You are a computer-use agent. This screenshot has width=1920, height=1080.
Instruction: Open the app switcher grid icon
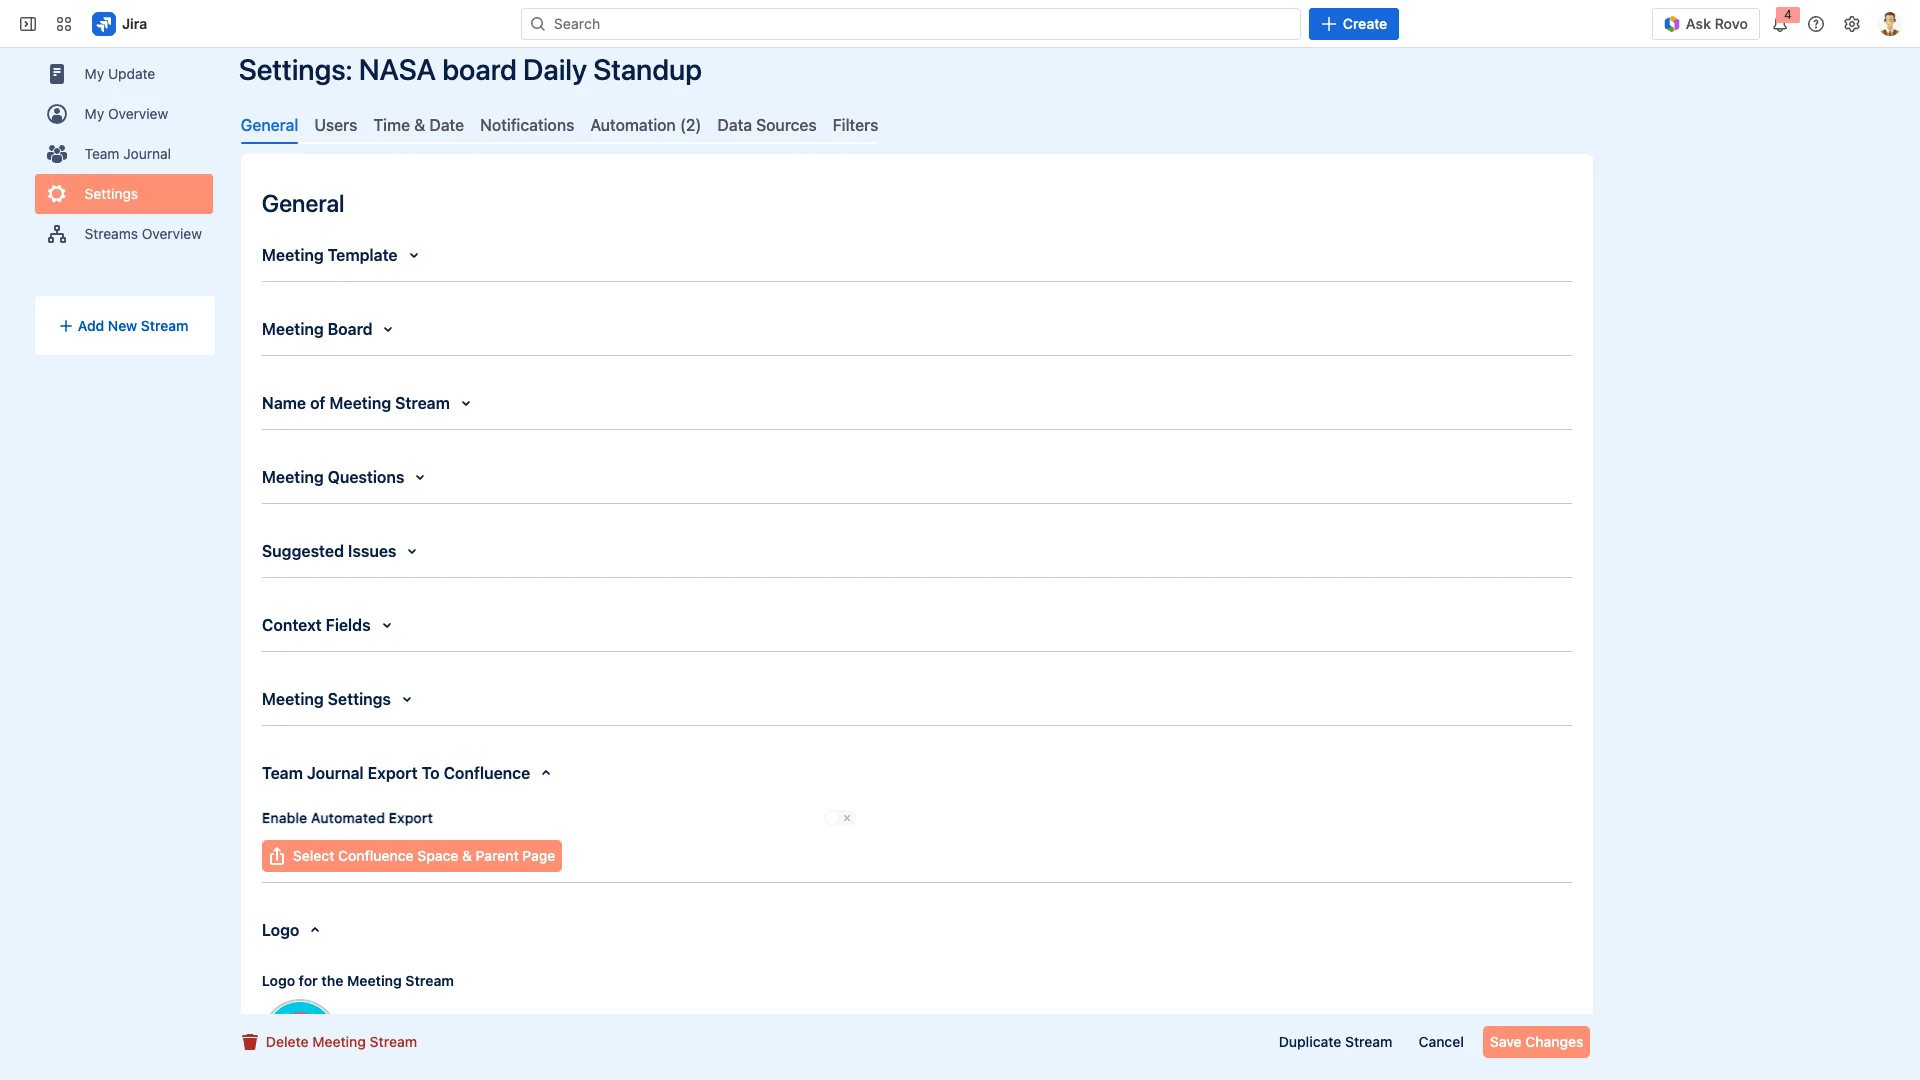click(x=63, y=23)
